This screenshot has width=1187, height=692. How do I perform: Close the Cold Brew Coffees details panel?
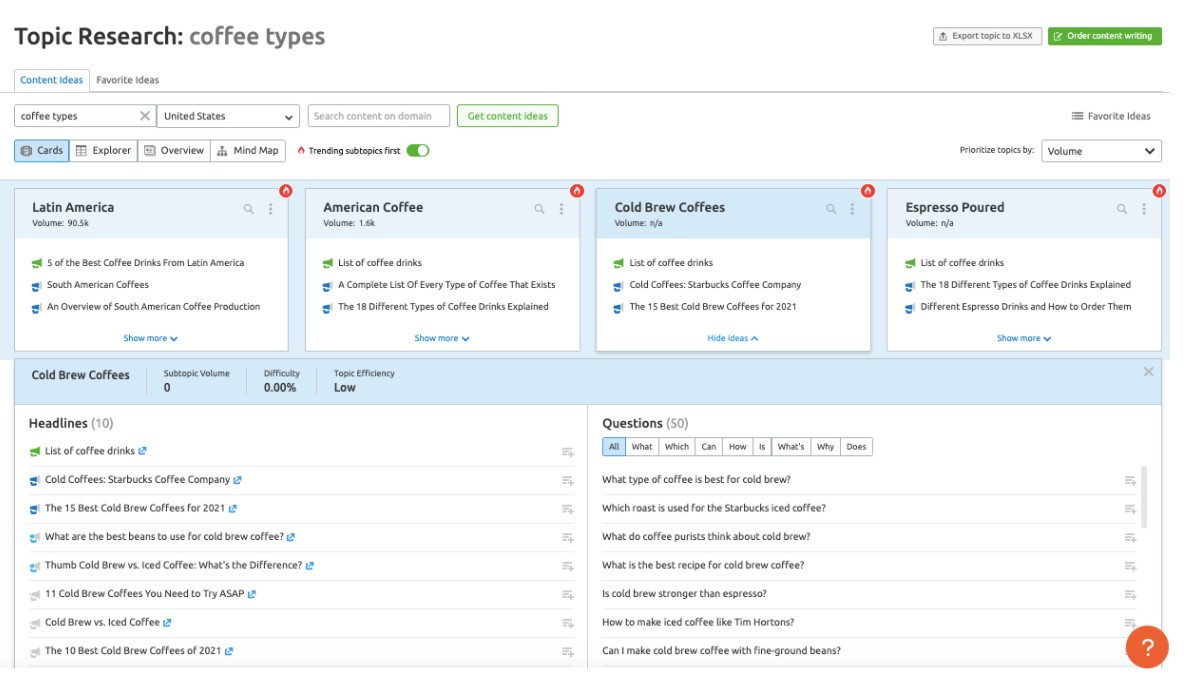tap(1148, 372)
